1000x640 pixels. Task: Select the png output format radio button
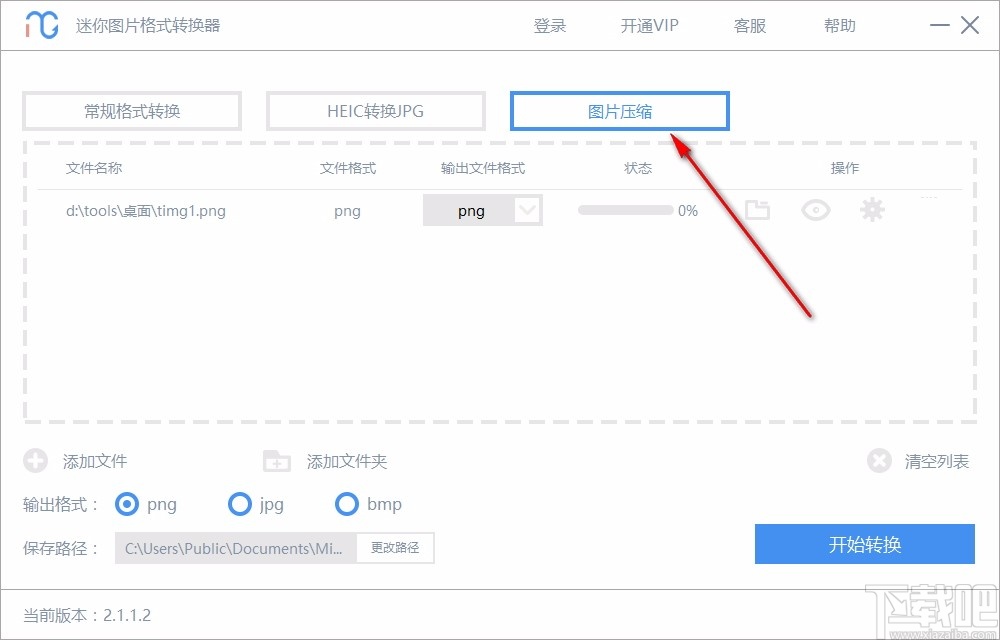[126, 505]
